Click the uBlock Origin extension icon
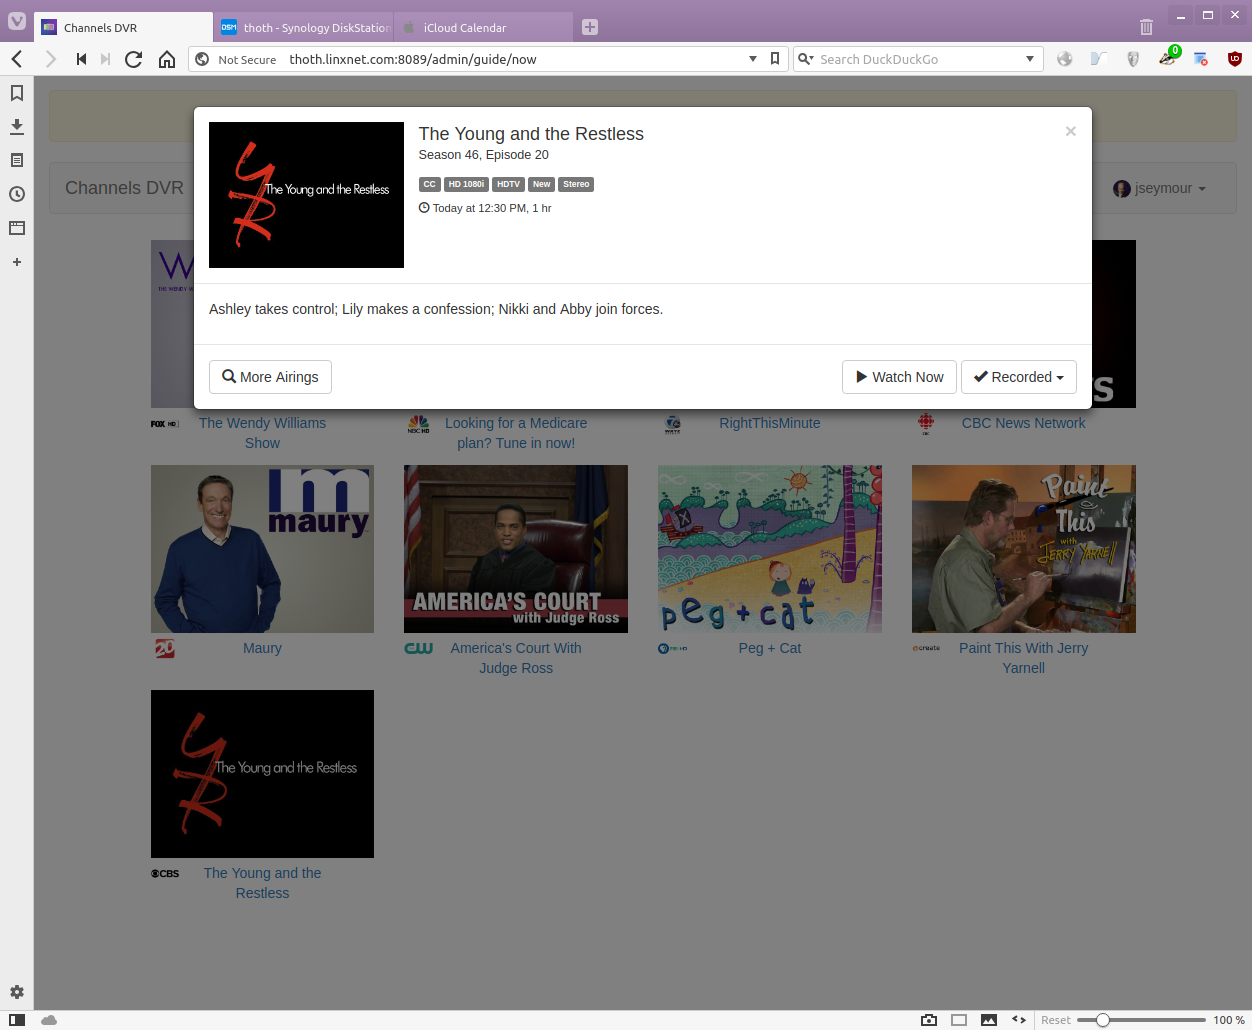The image size is (1252, 1030). click(1235, 59)
